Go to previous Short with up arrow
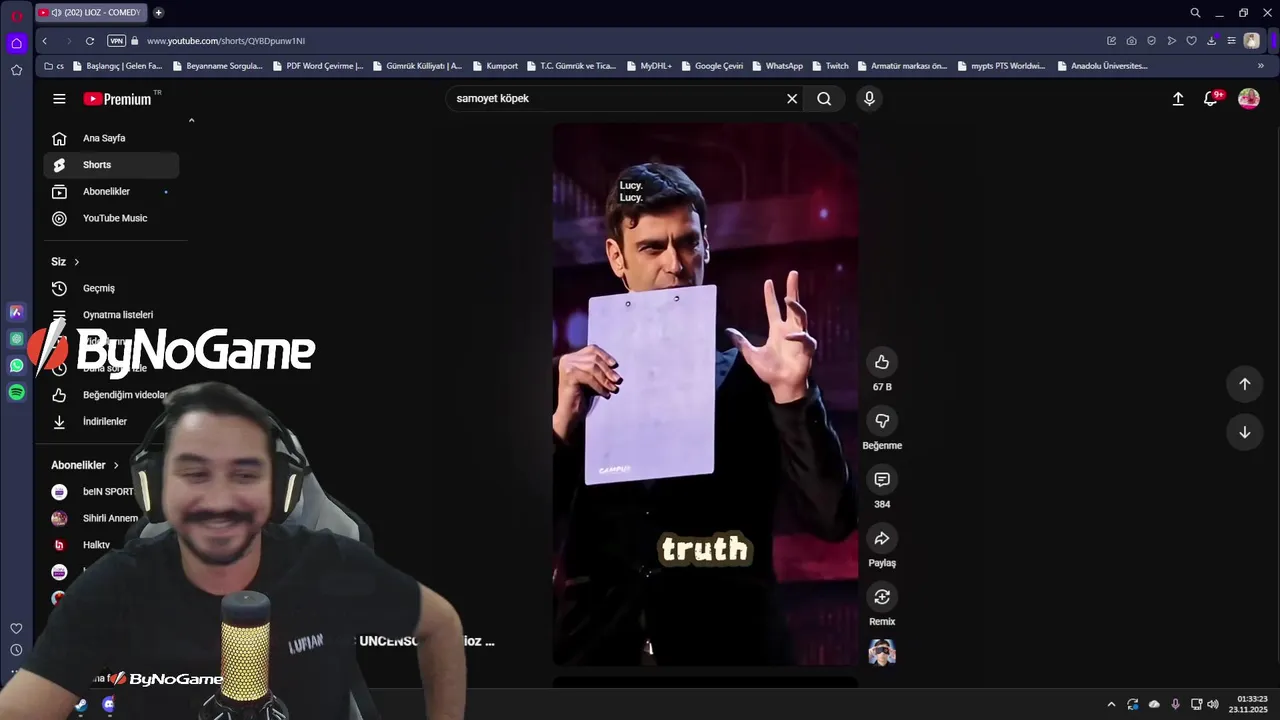Image resolution: width=1280 pixels, height=720 pixels. click(x=1245, y=384)
